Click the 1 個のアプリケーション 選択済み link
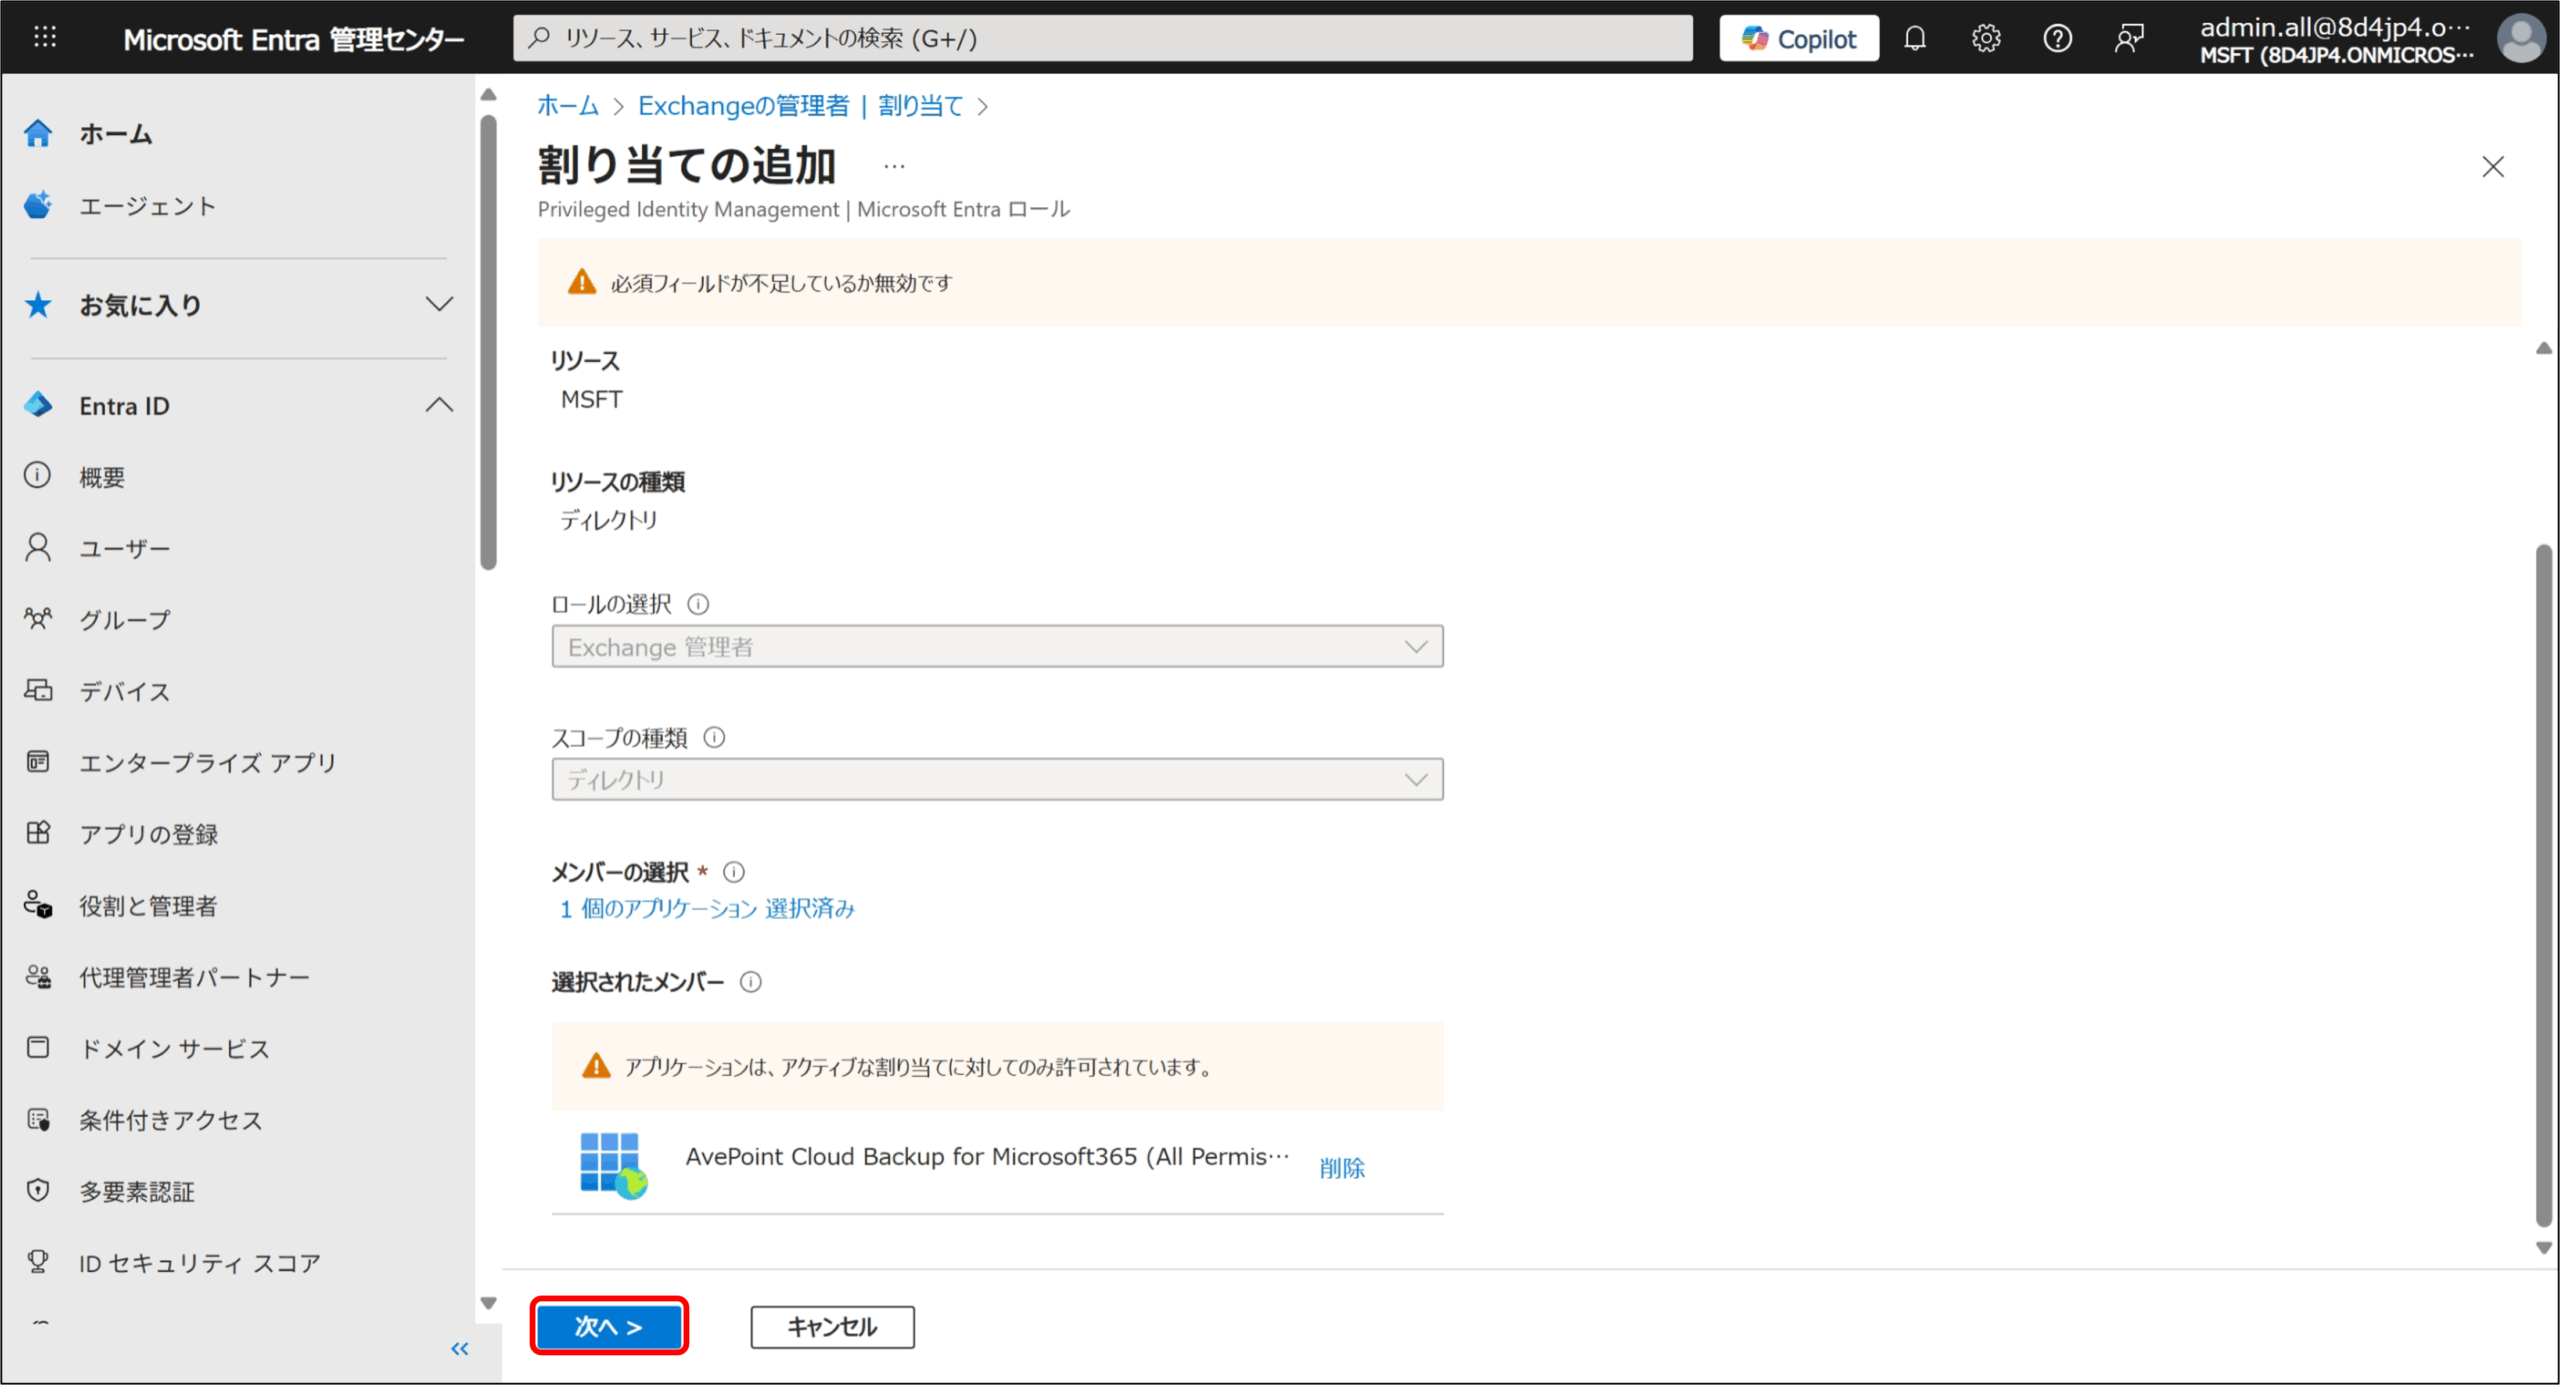The image size is (2560, 1385). 707,909
